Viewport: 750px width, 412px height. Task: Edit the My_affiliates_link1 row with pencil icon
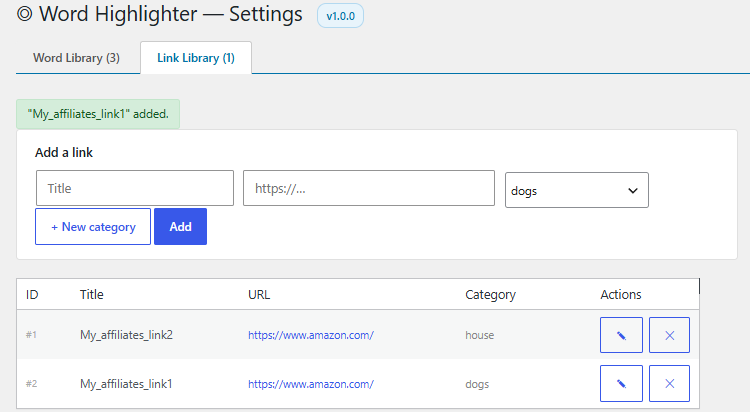[x=621, y=383]
